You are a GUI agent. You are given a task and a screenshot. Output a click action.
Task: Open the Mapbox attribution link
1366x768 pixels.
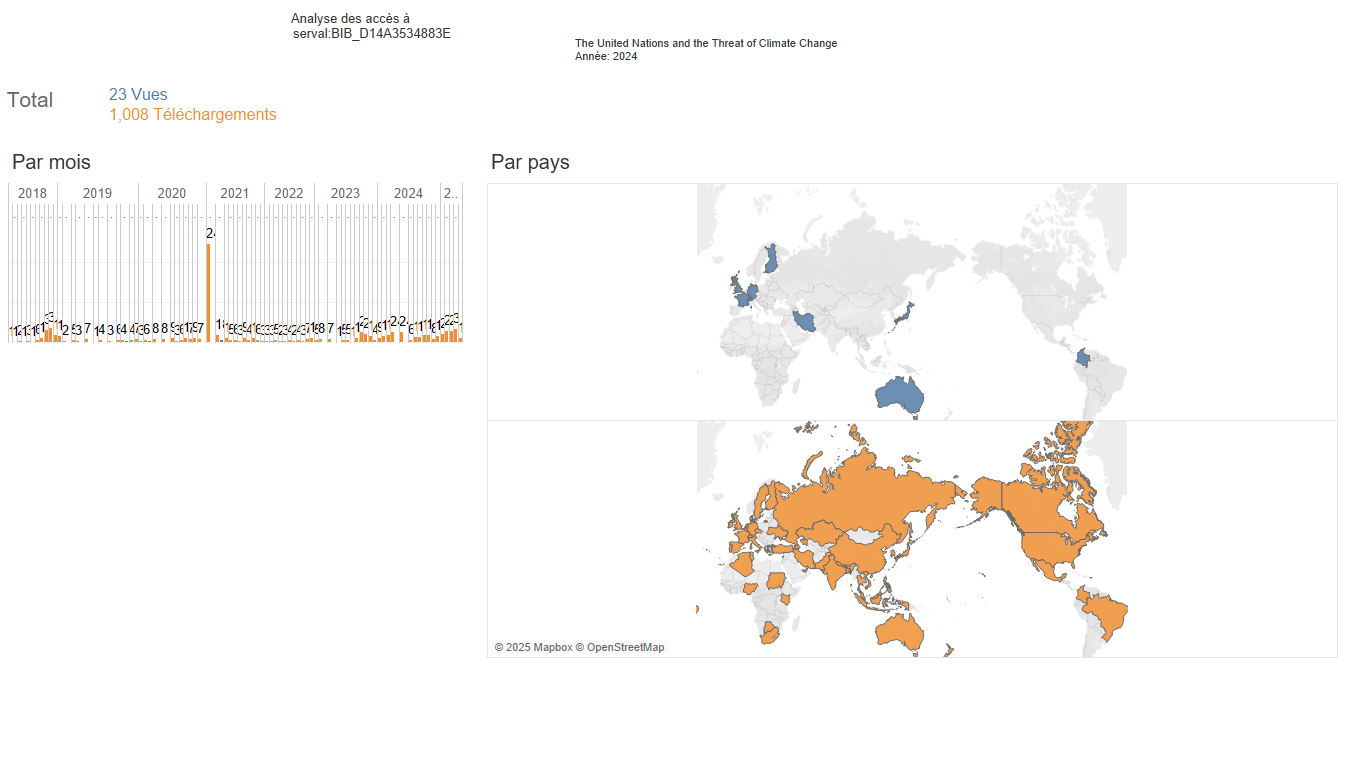point(533,647)
